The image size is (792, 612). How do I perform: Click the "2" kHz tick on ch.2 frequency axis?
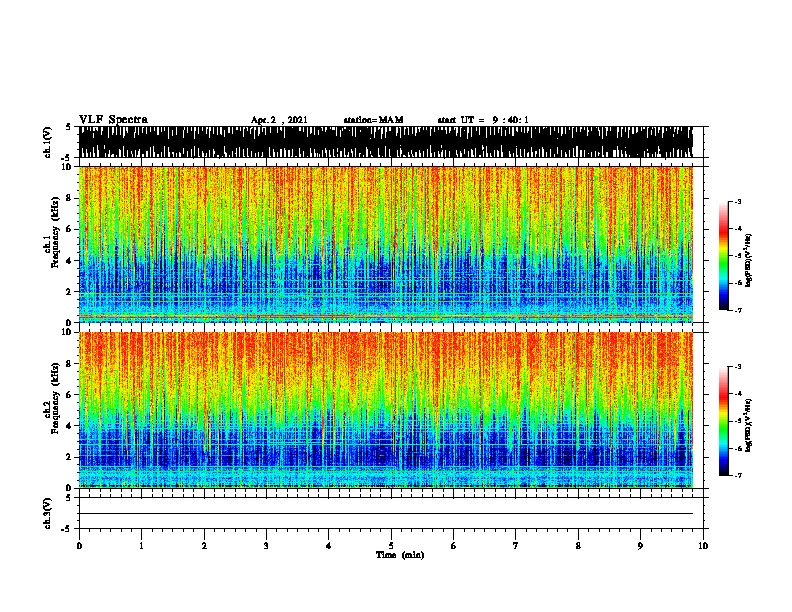point(69,457)
